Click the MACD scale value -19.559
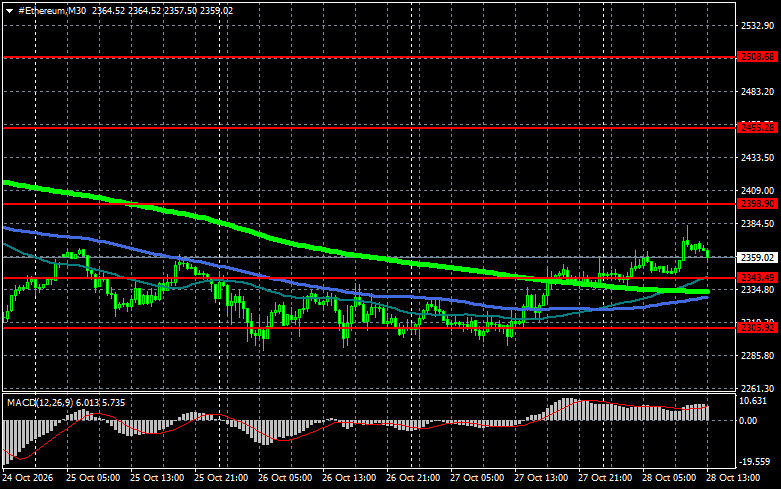This screenshot has width=781, height=489. (755, 462)
